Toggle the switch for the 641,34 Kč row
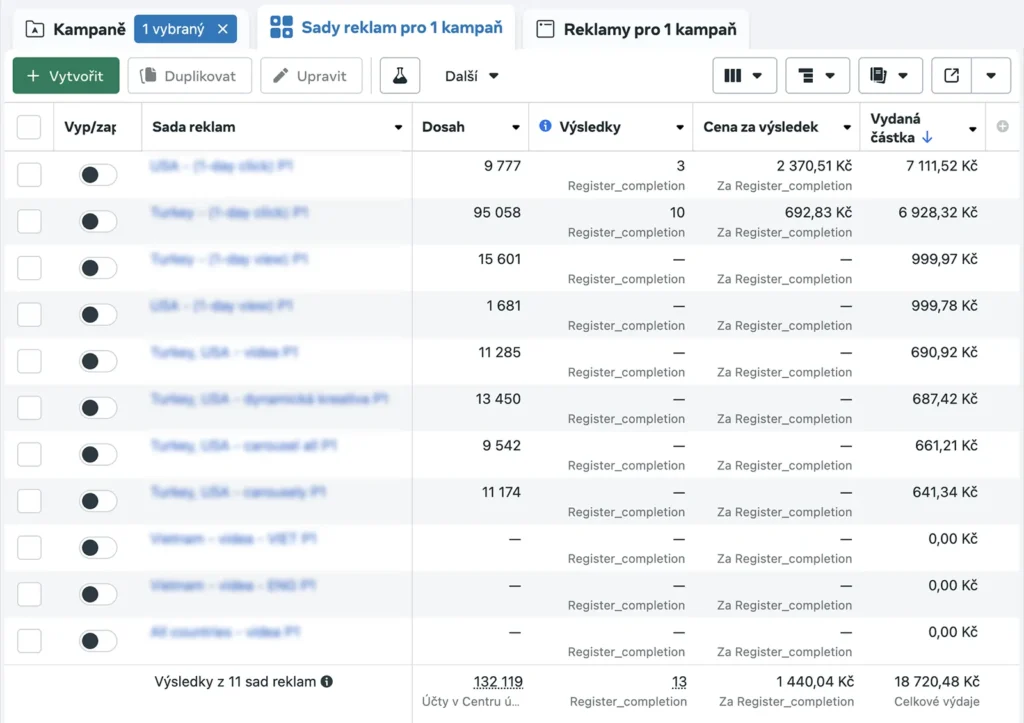 pos(98,501)
